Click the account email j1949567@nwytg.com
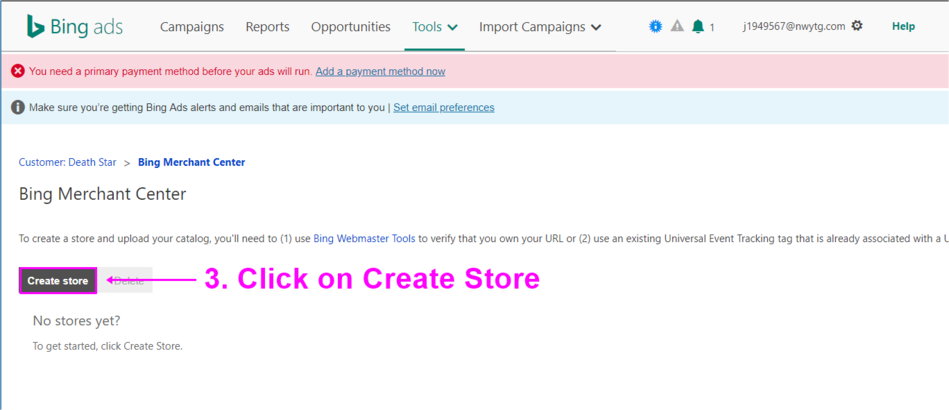The width and height of the screenshot is (949, 410). pyautogui.click(x=794, y=27)
